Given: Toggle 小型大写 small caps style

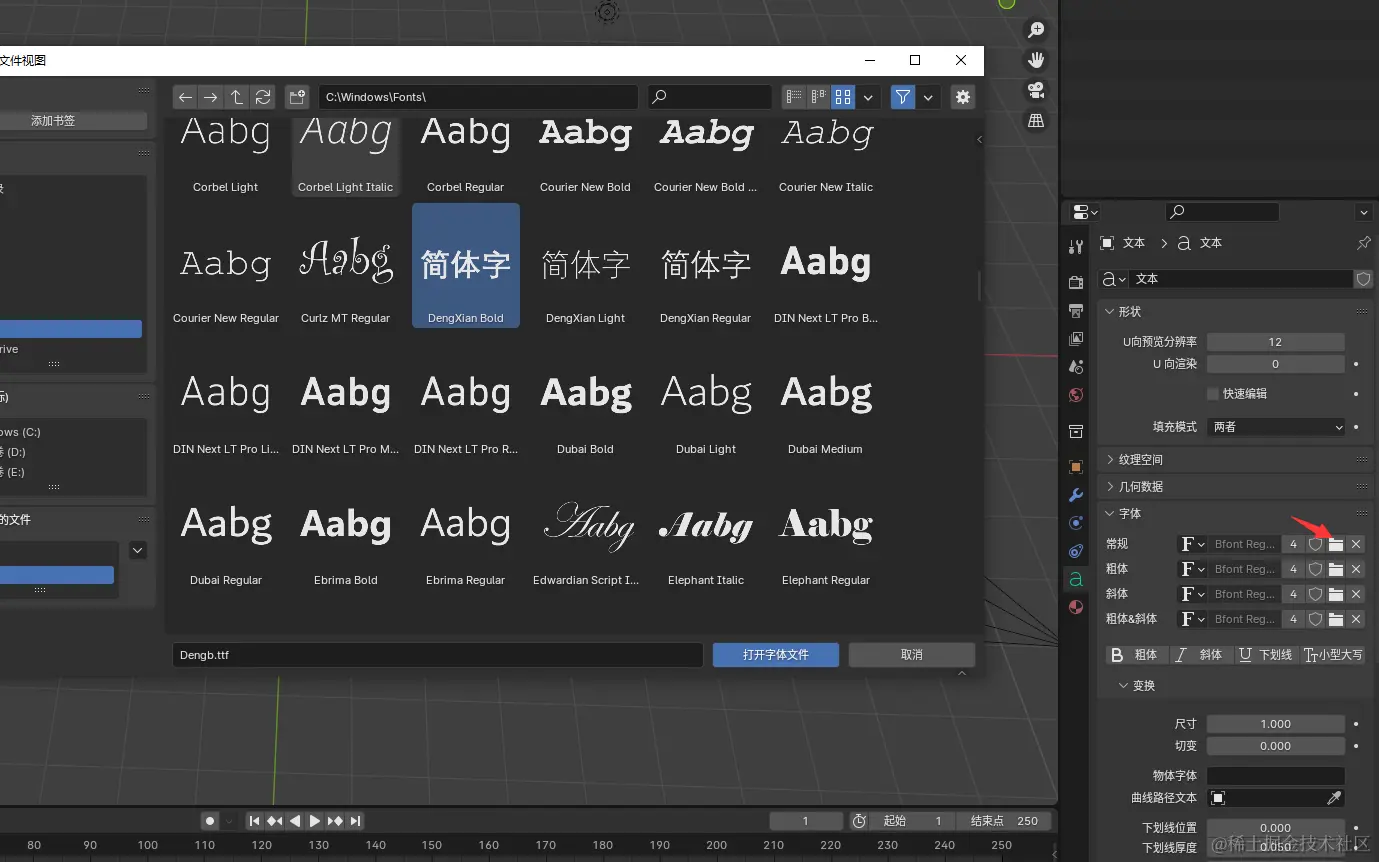Looking at the screenshot, I should (1333, 655).
